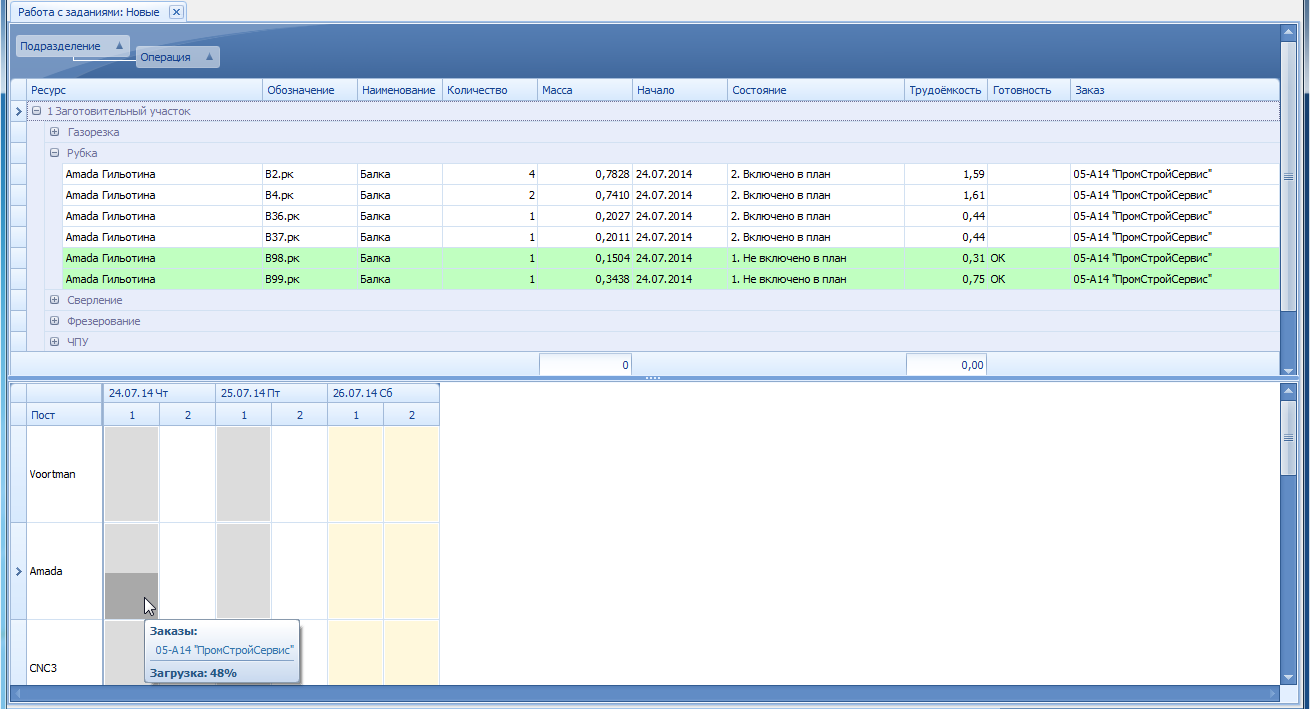Collapse the "1 Заготовительный участок" group

pyautogui.click(x=36, y=112)
